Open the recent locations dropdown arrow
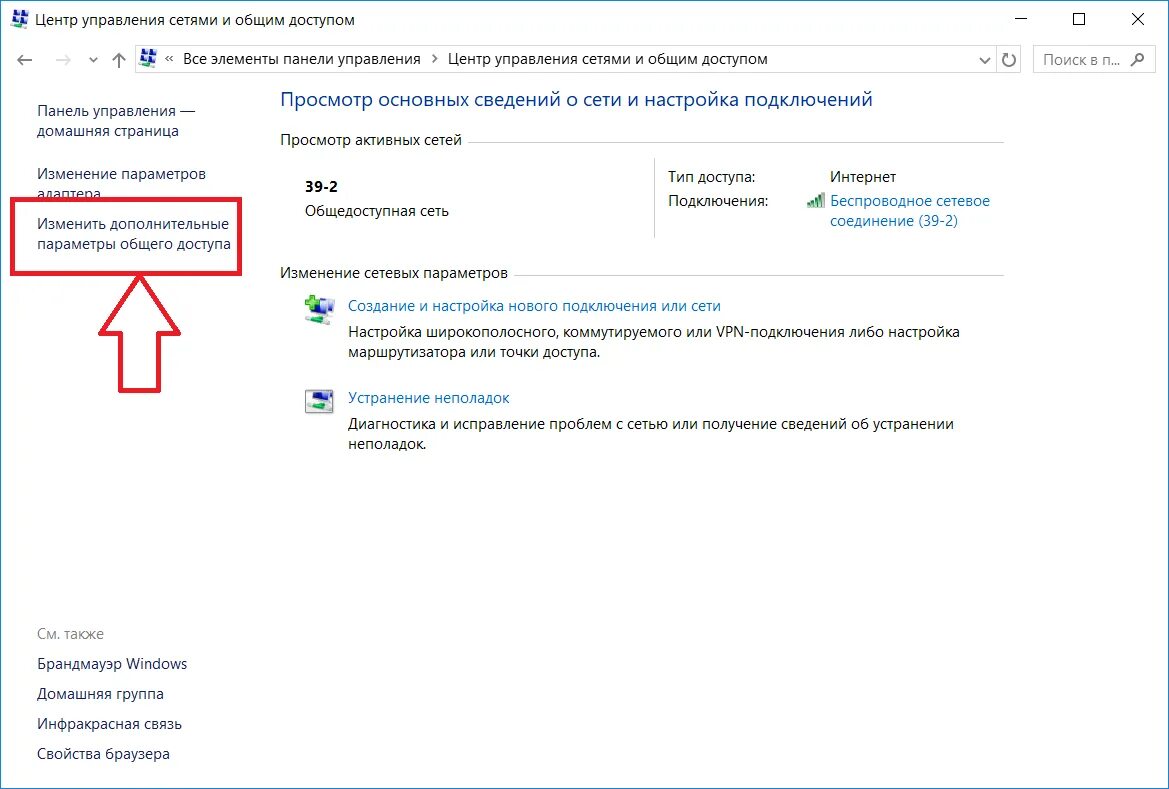1169x789 pixels. coord(93,60)
